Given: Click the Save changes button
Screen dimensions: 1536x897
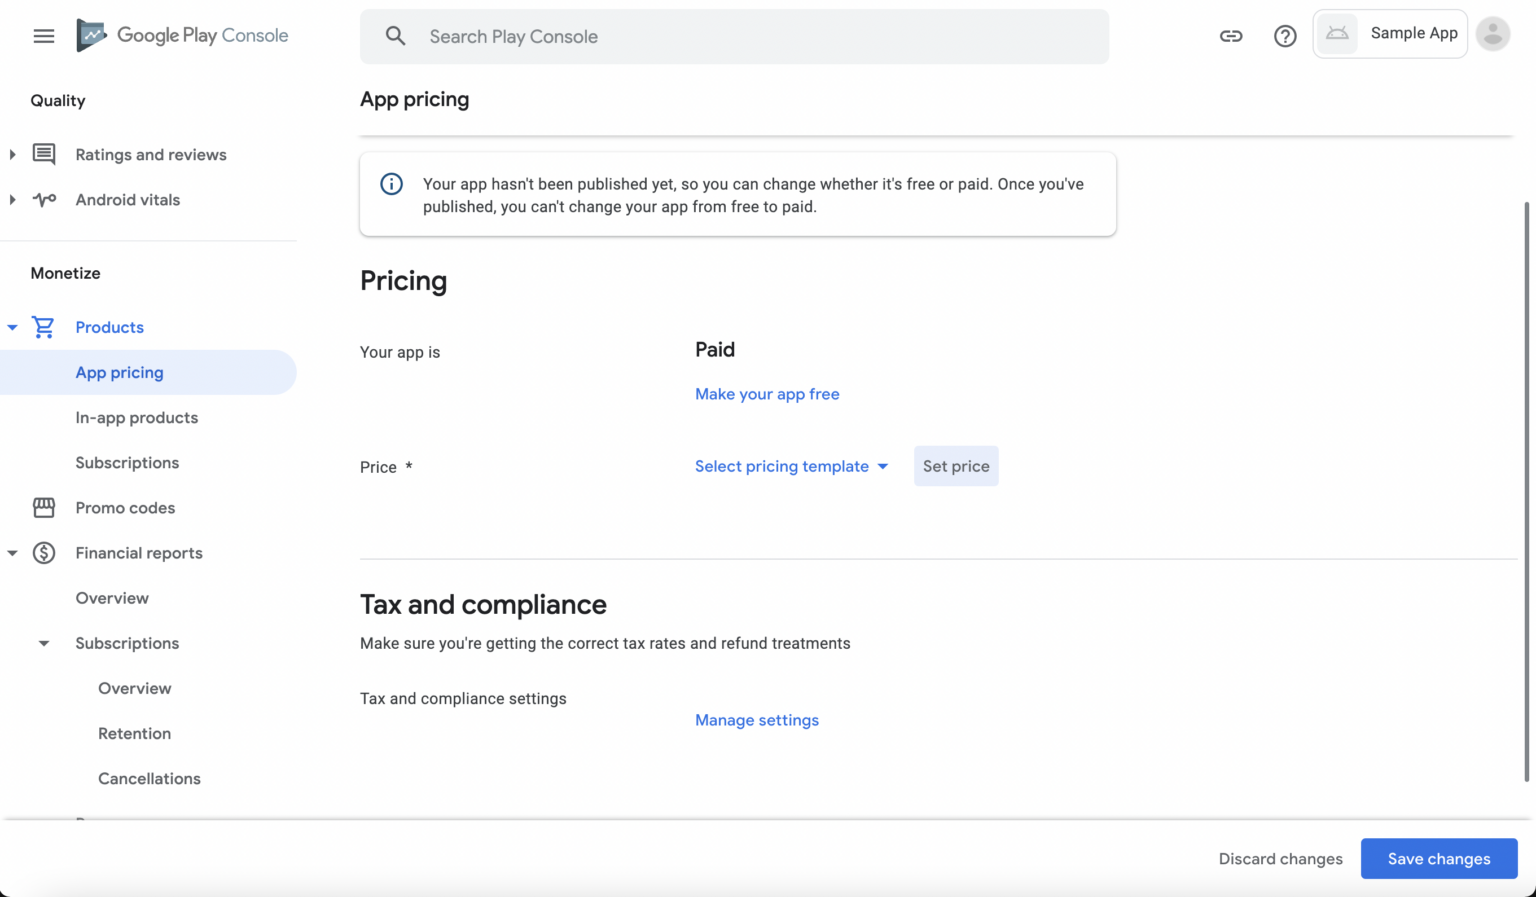Looking at the screenshot, I should pos(1439,858).
